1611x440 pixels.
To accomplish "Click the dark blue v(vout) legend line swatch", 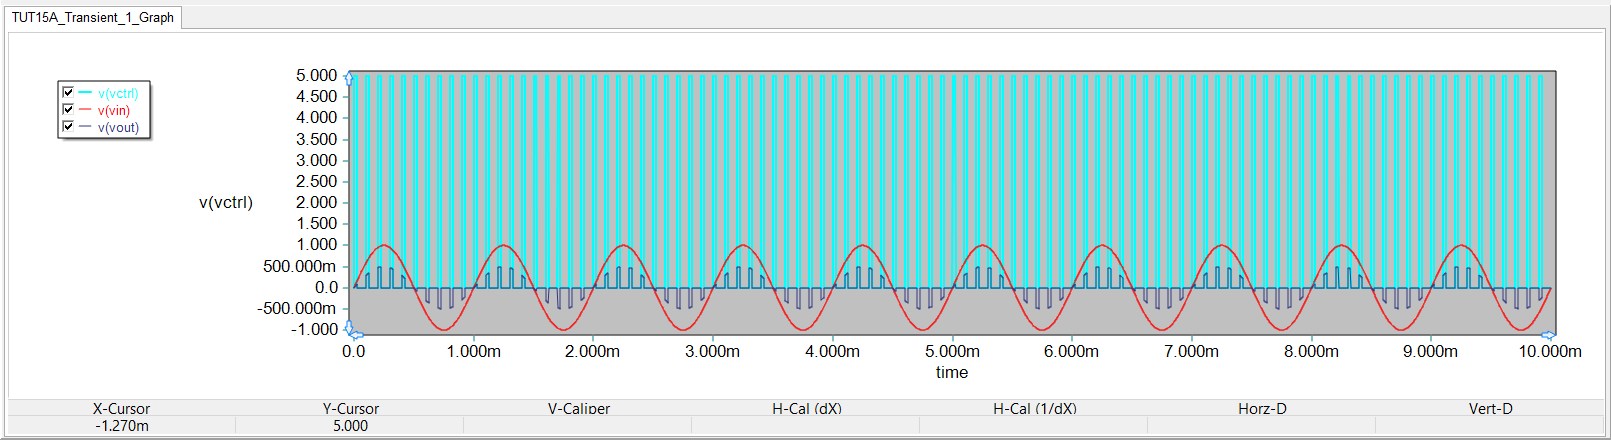I will pyautogui.click(x=85, y=126).
